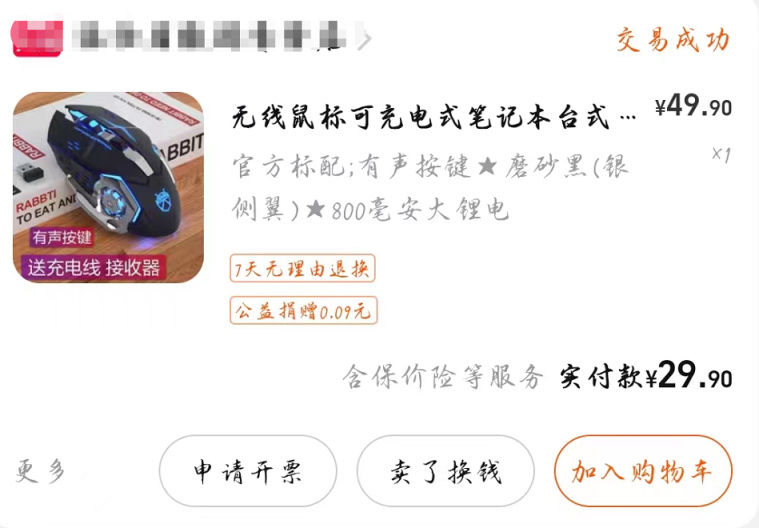Click the 卖了换钱 button
This screenshot has width=759, height=528.
pos(445,471)
